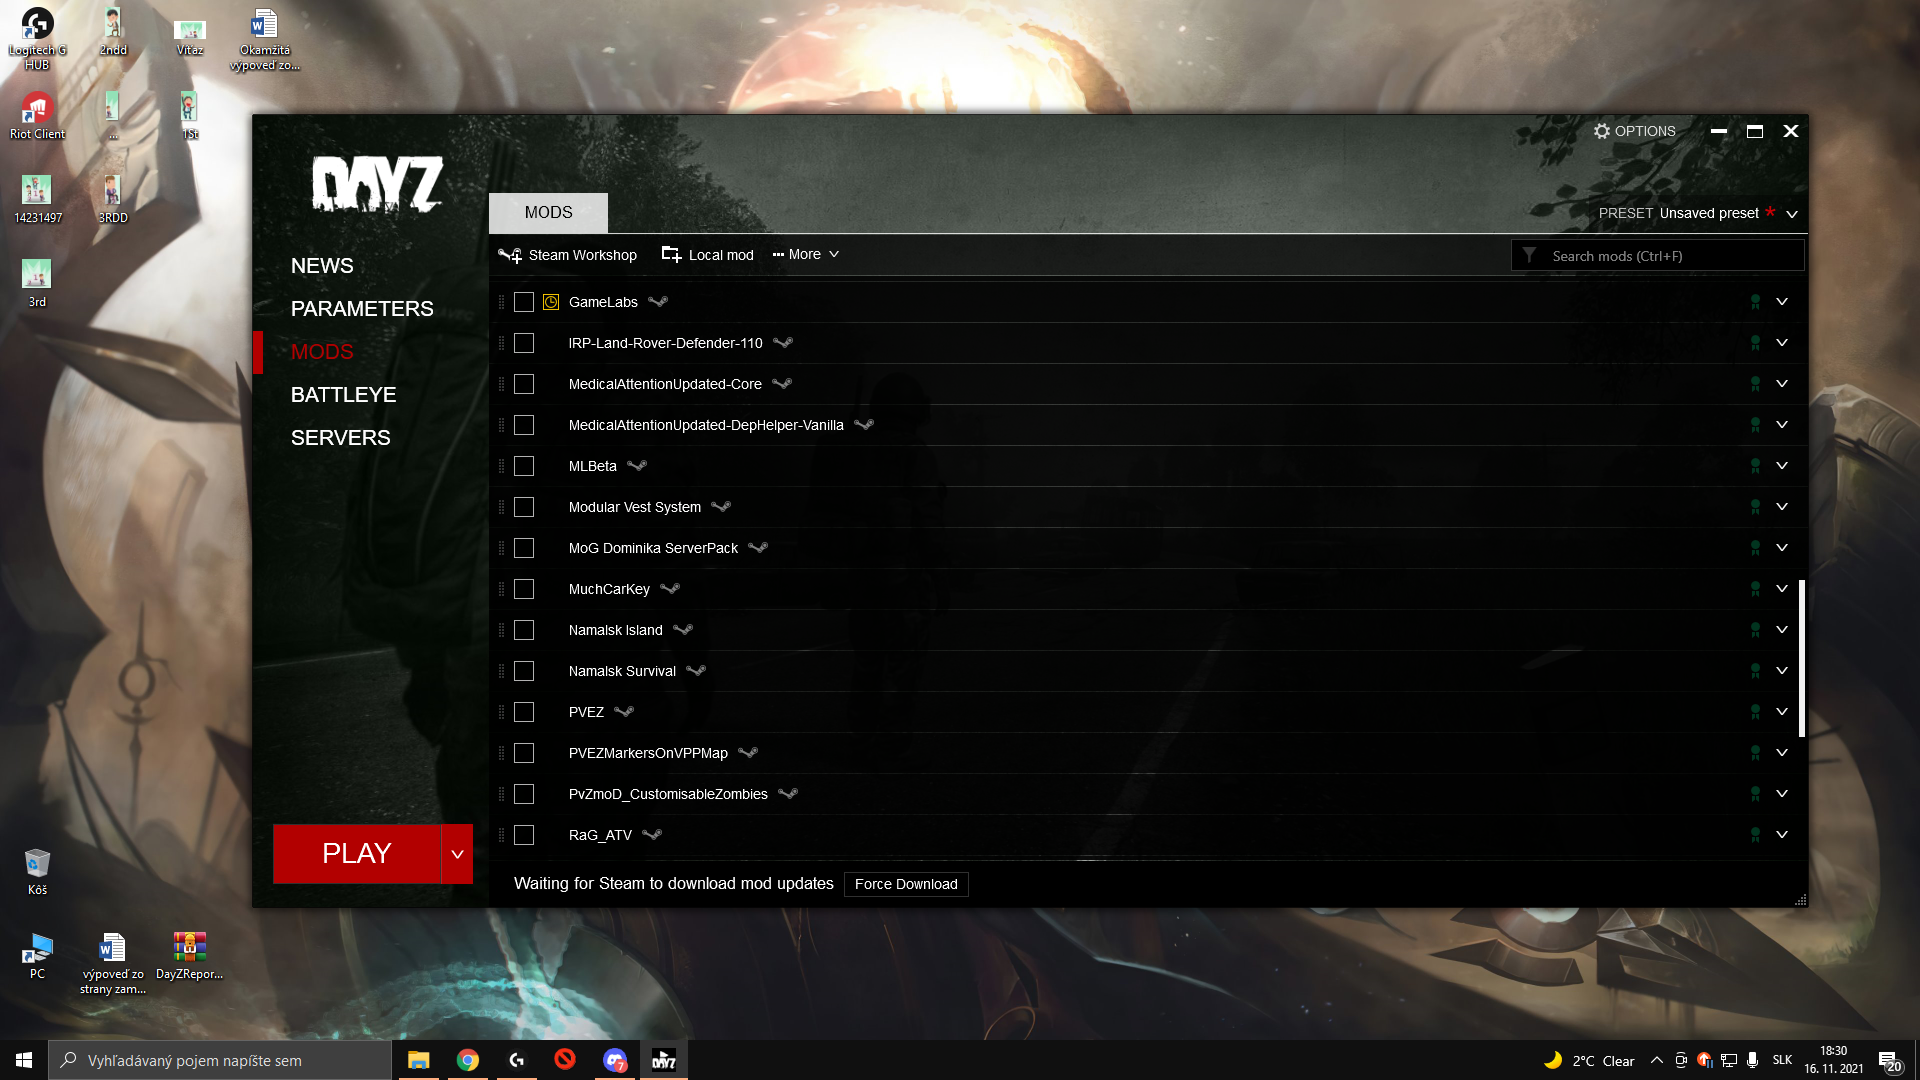Add a Local mod
The height and width of the screenshot is (1080, 1920).
[708, 255]
